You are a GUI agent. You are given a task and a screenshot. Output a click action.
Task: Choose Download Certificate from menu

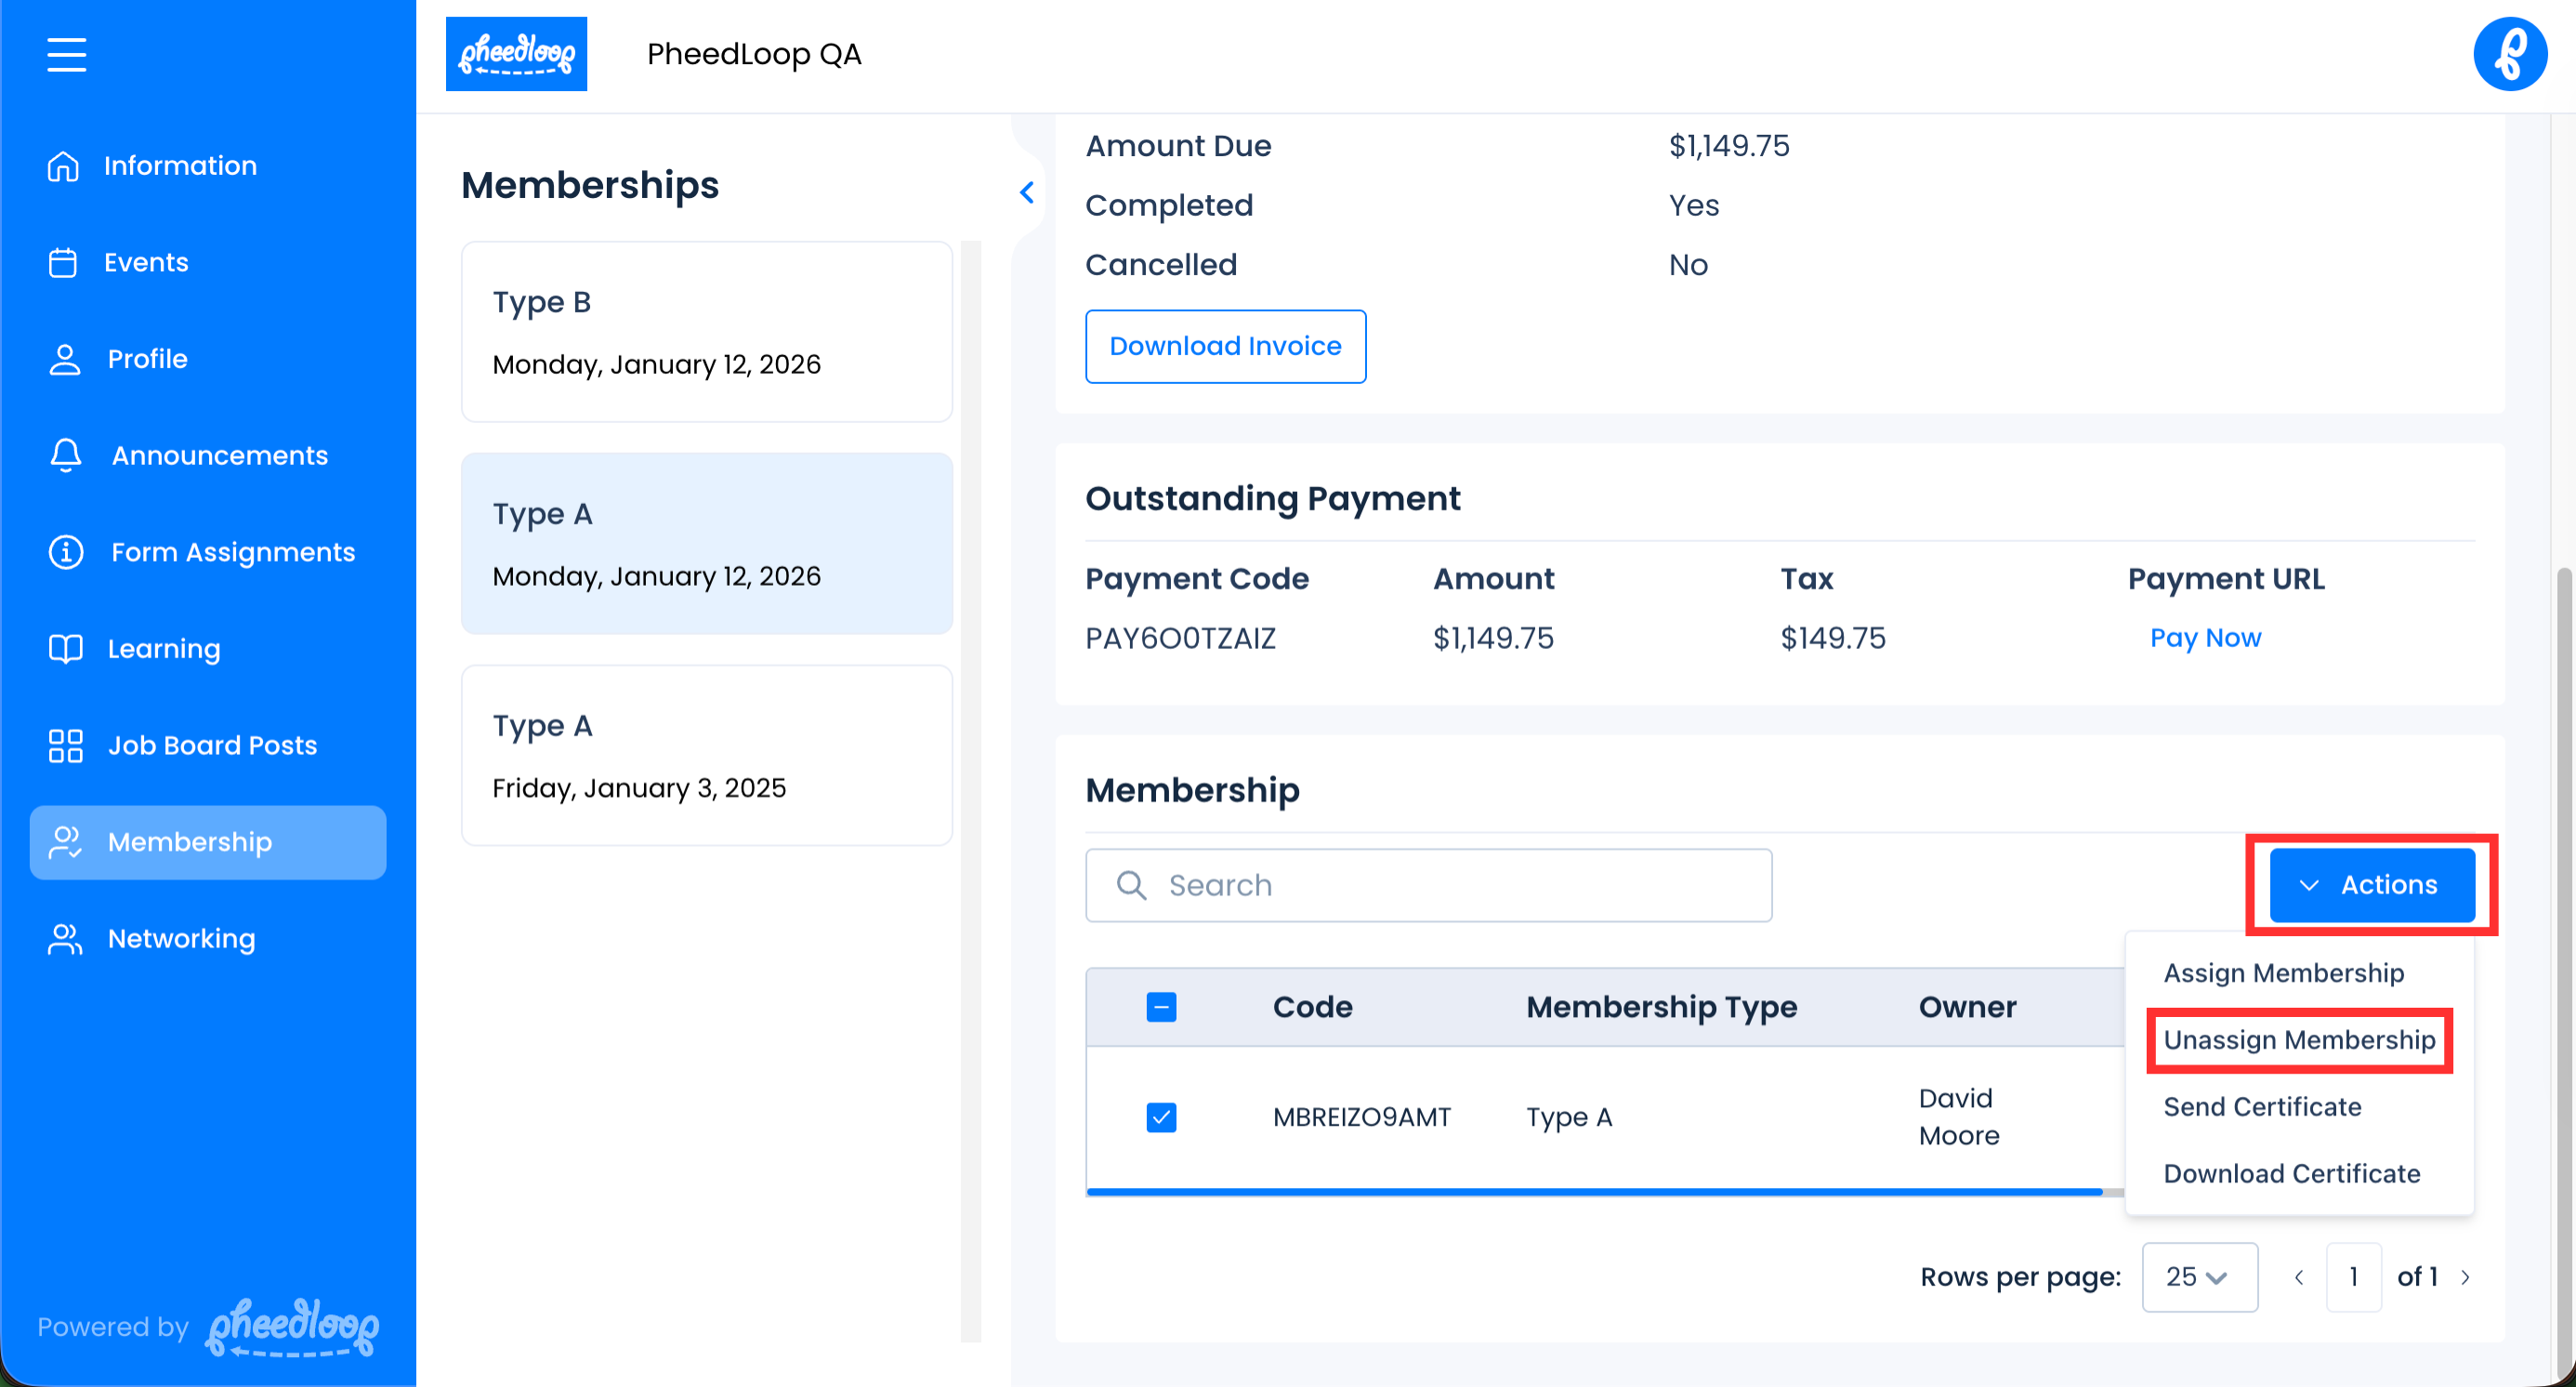tap(2291, 1173)
